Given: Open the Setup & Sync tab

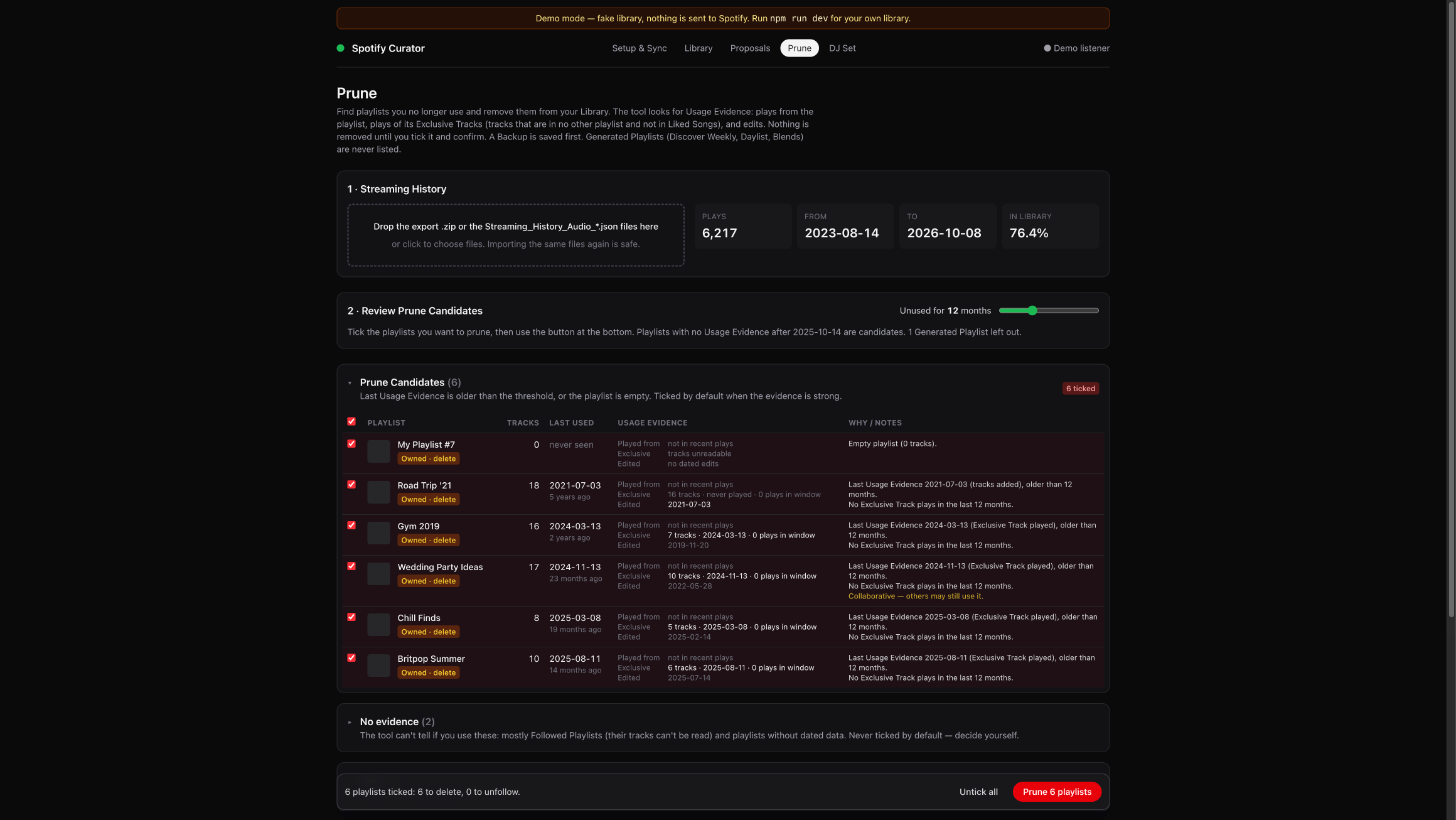Looking at the screenshot, I should (x=639, y=48).
